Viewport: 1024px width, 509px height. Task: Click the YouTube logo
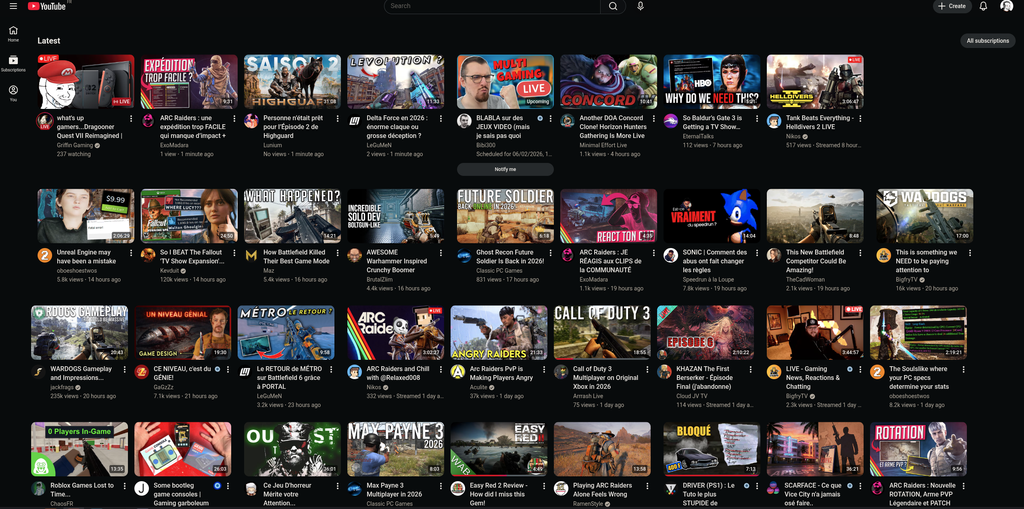47,6
